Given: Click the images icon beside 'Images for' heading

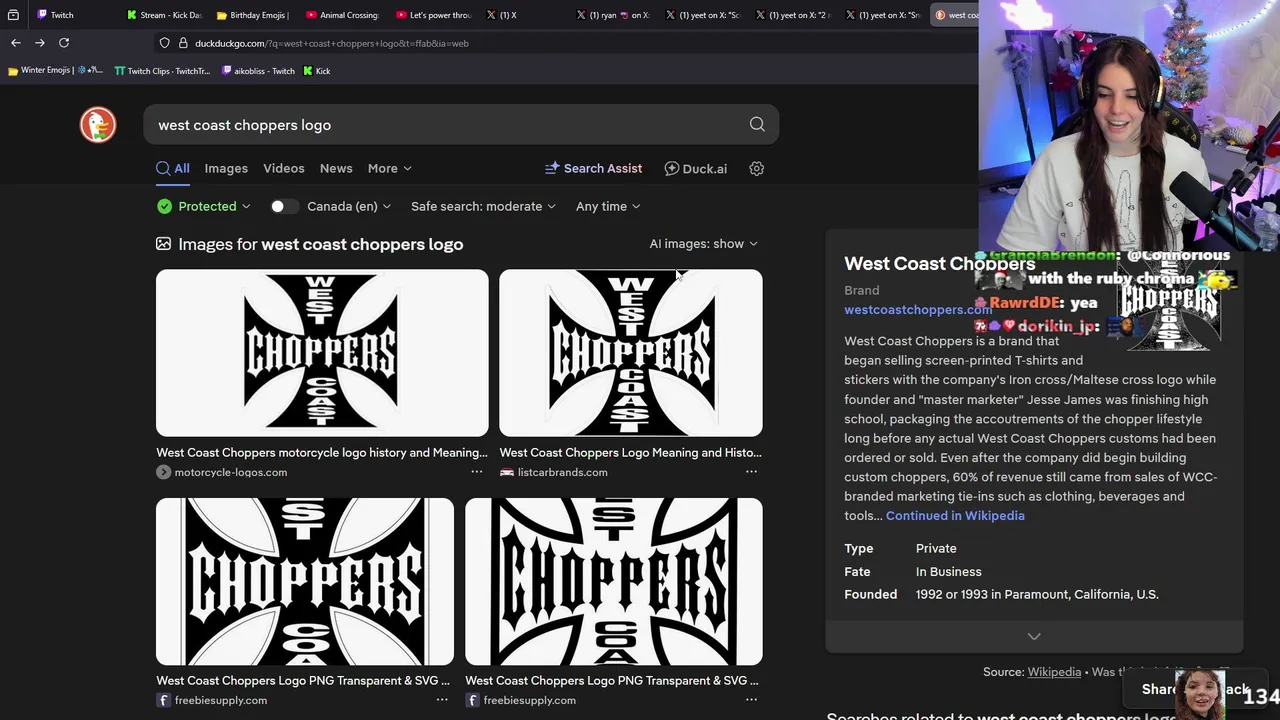Looking at the screenshot, I should point(163,244).
